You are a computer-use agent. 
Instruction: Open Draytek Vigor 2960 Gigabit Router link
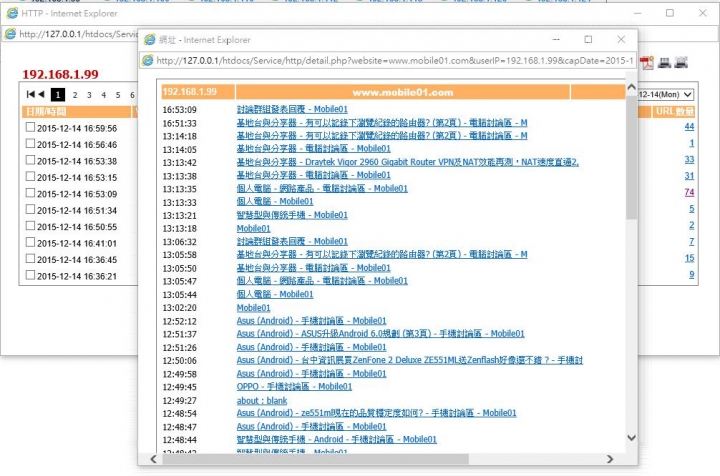tap(407, 162)
